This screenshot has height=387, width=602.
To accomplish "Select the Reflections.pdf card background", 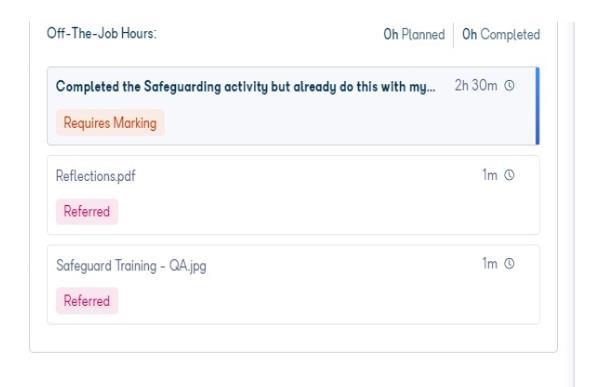I will [293, 195].
